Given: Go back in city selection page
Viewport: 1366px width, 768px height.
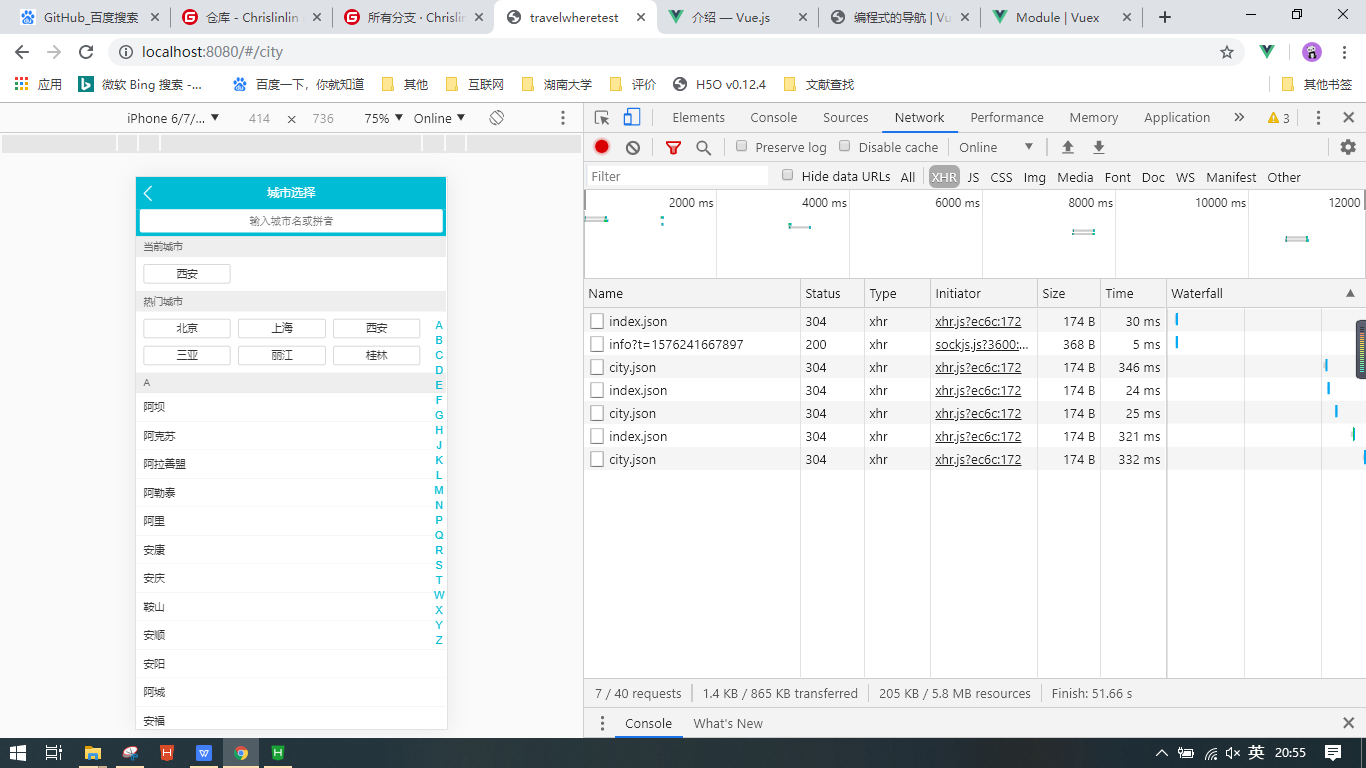Looking at the screenshot, I should tap(148, 193).
